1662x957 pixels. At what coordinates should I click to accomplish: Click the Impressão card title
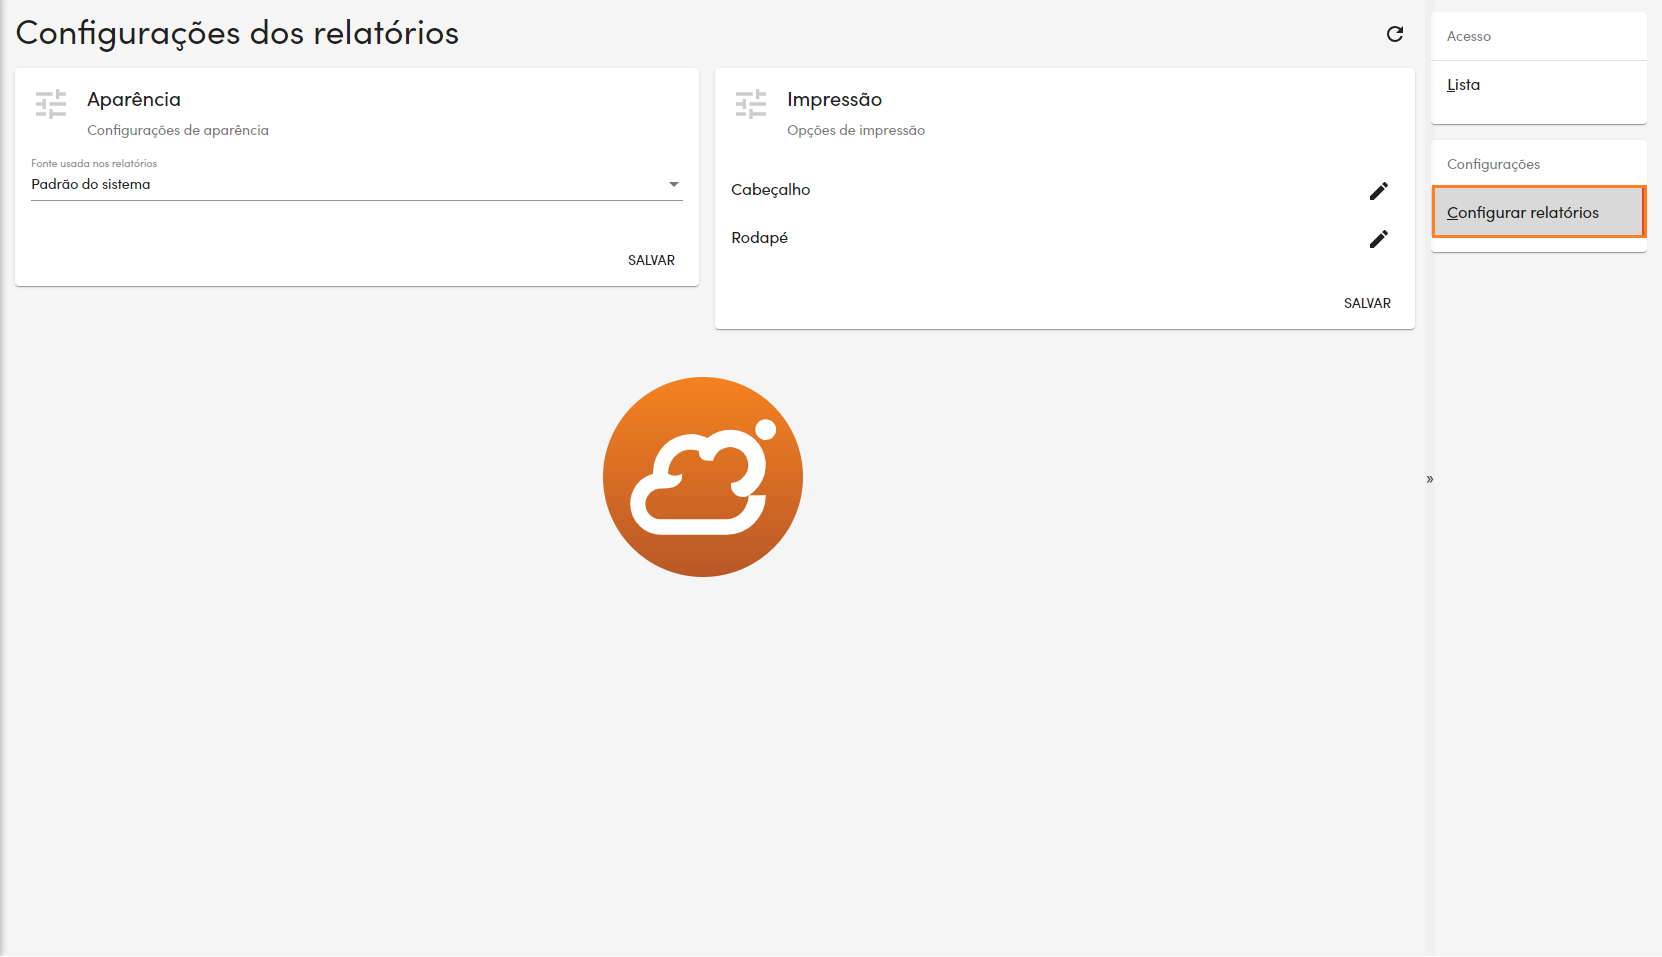[834, 99]
